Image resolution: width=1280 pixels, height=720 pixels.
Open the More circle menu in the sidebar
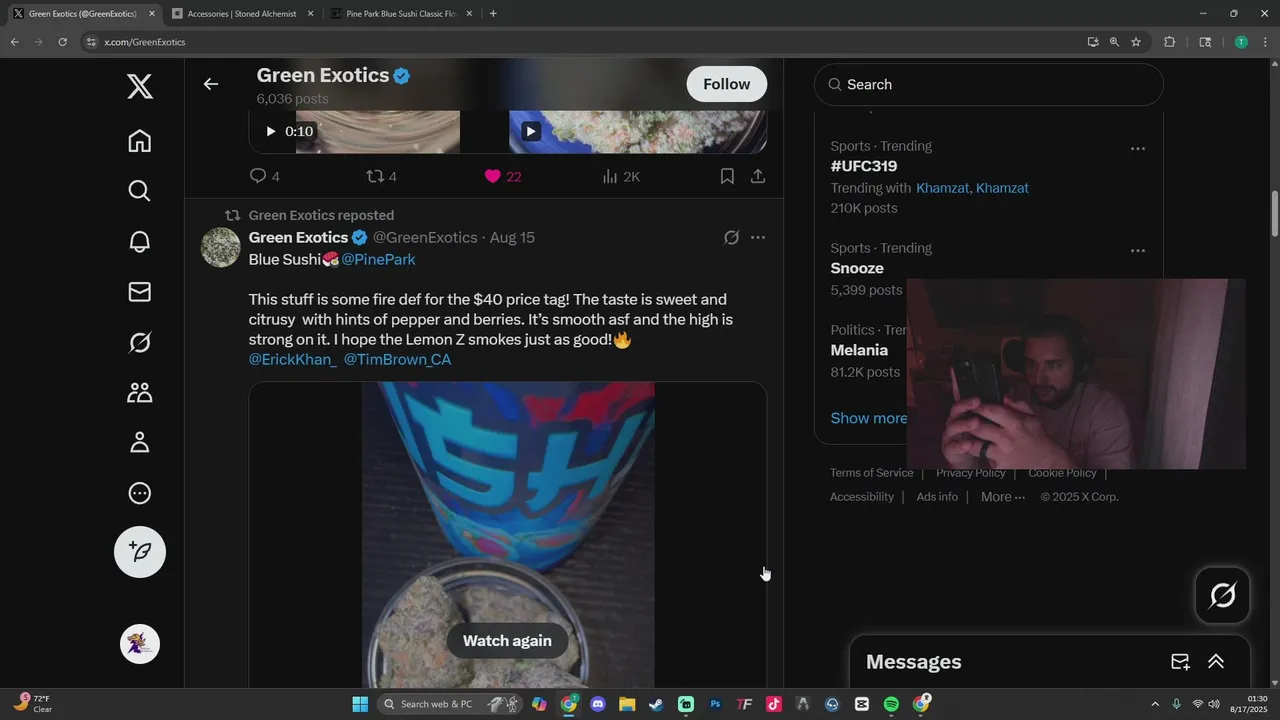[140, 493]
